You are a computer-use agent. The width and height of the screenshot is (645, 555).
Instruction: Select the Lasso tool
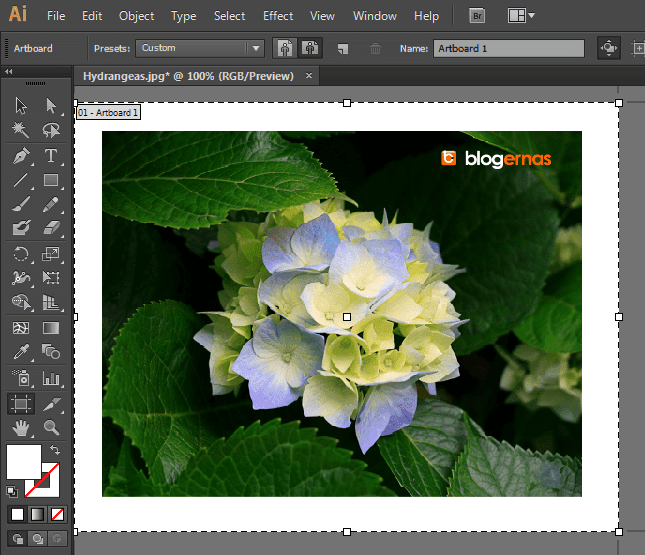[x=51, y=130]
